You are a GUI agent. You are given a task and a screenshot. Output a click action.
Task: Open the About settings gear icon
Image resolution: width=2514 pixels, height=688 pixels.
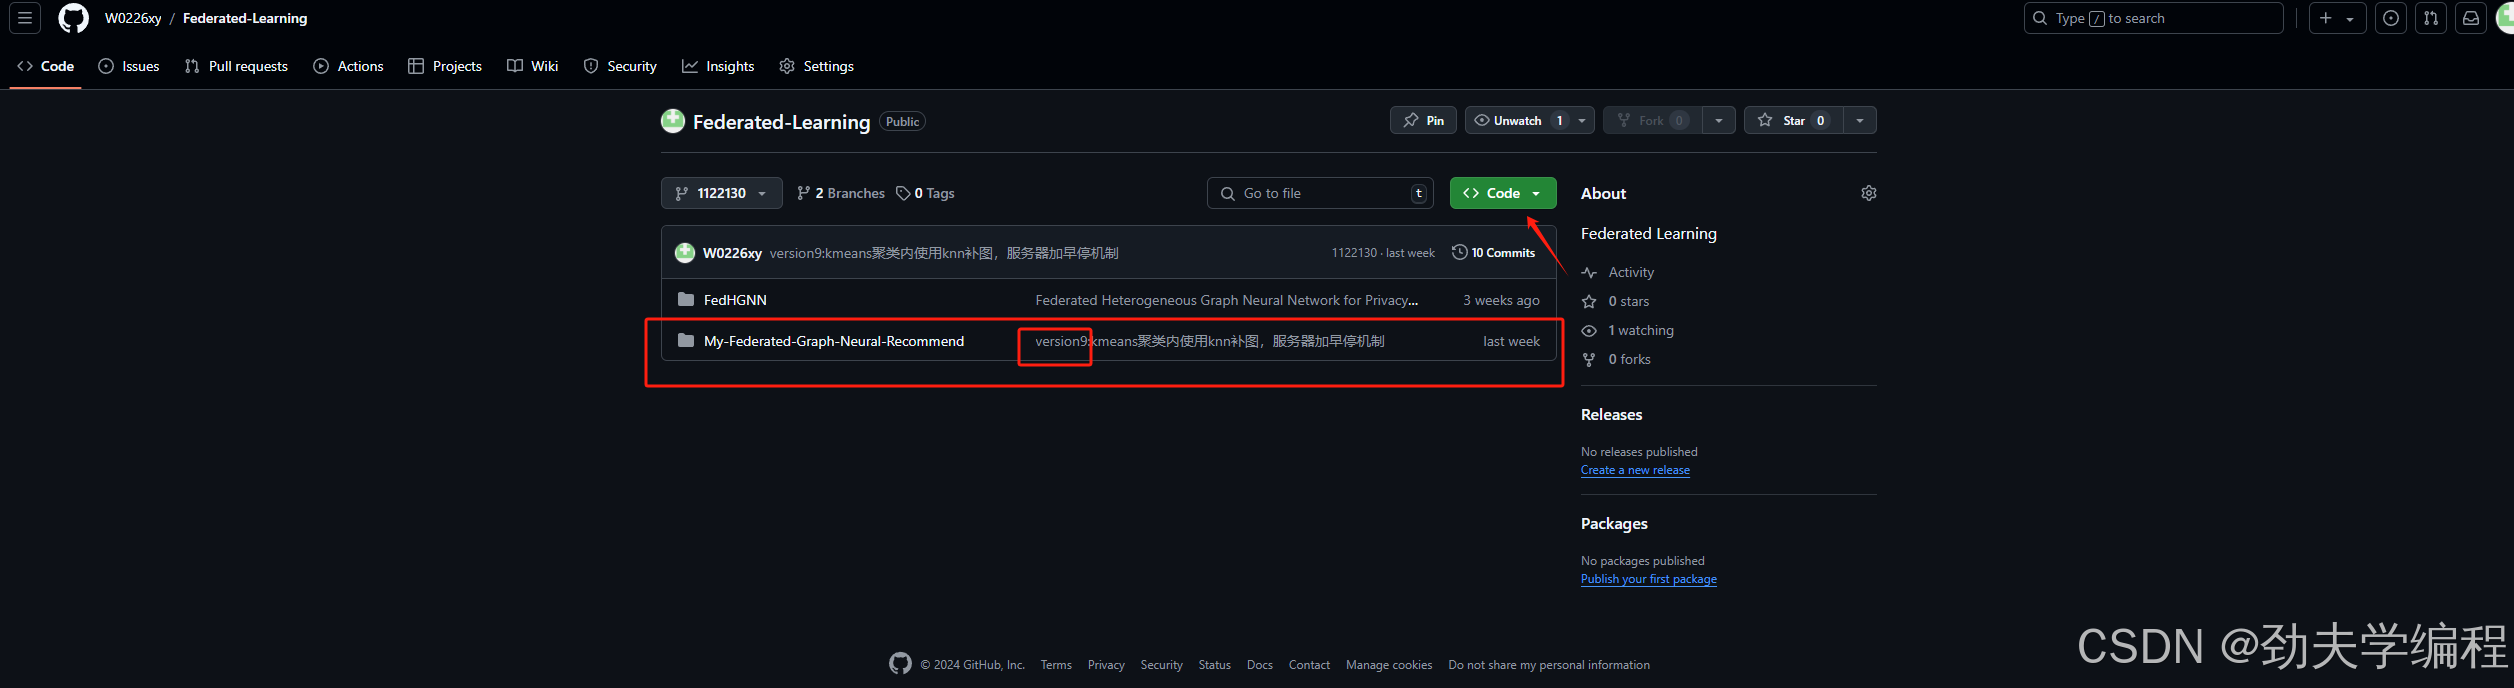click(1868, 193)
